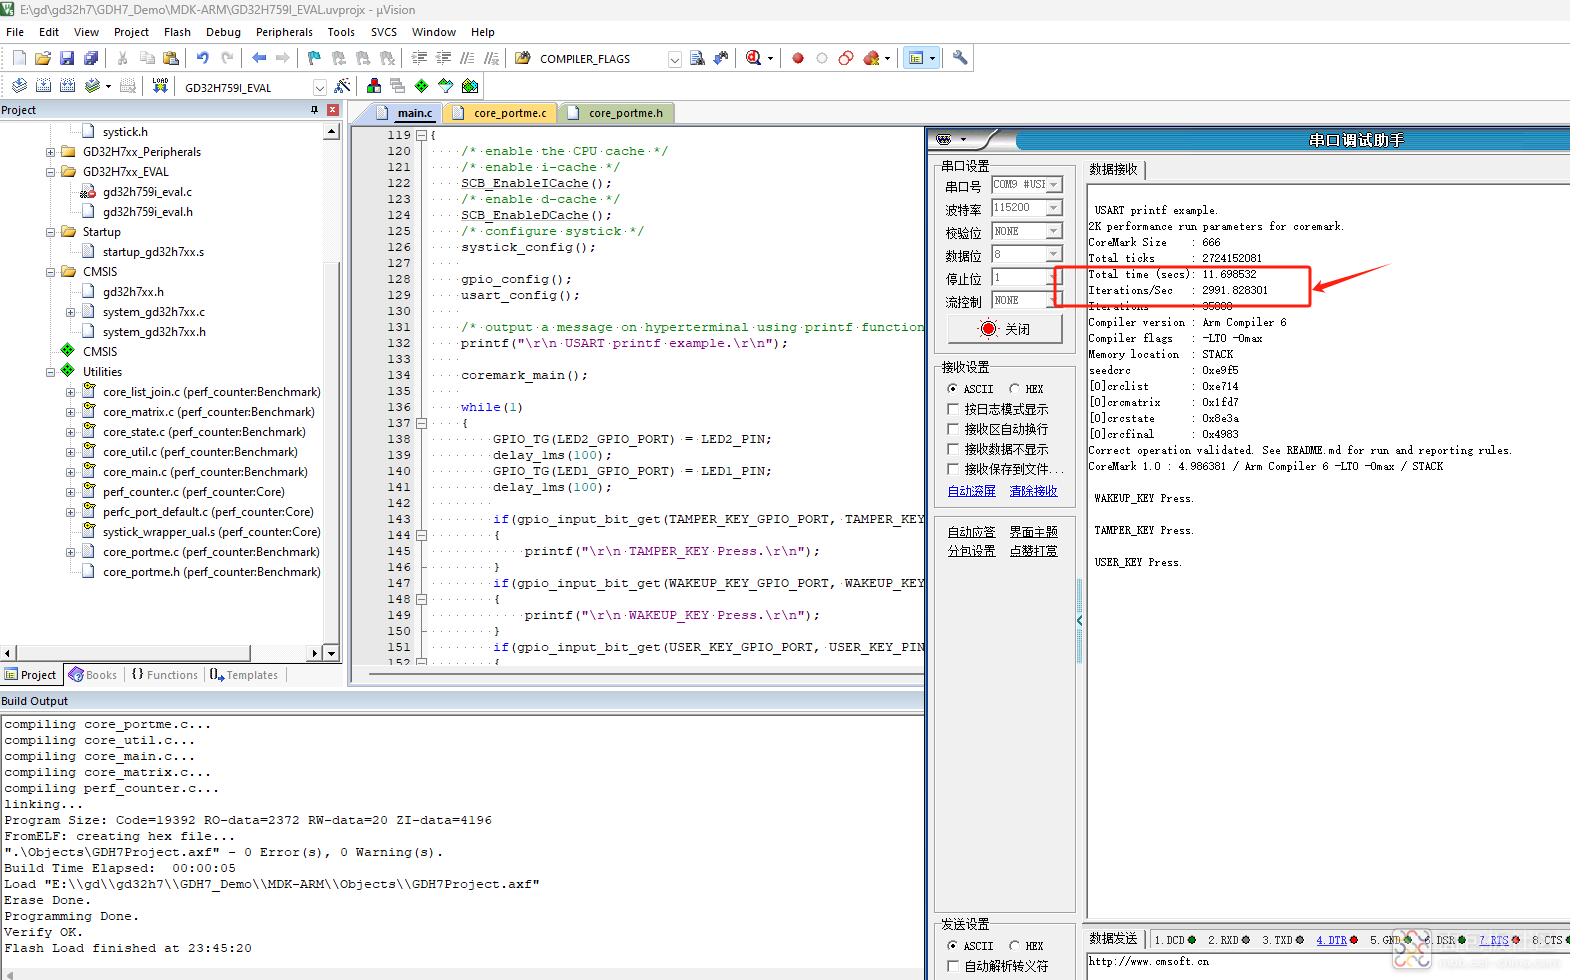
Task: Open Options for Target magic wand icon
Action: point(342,86)
